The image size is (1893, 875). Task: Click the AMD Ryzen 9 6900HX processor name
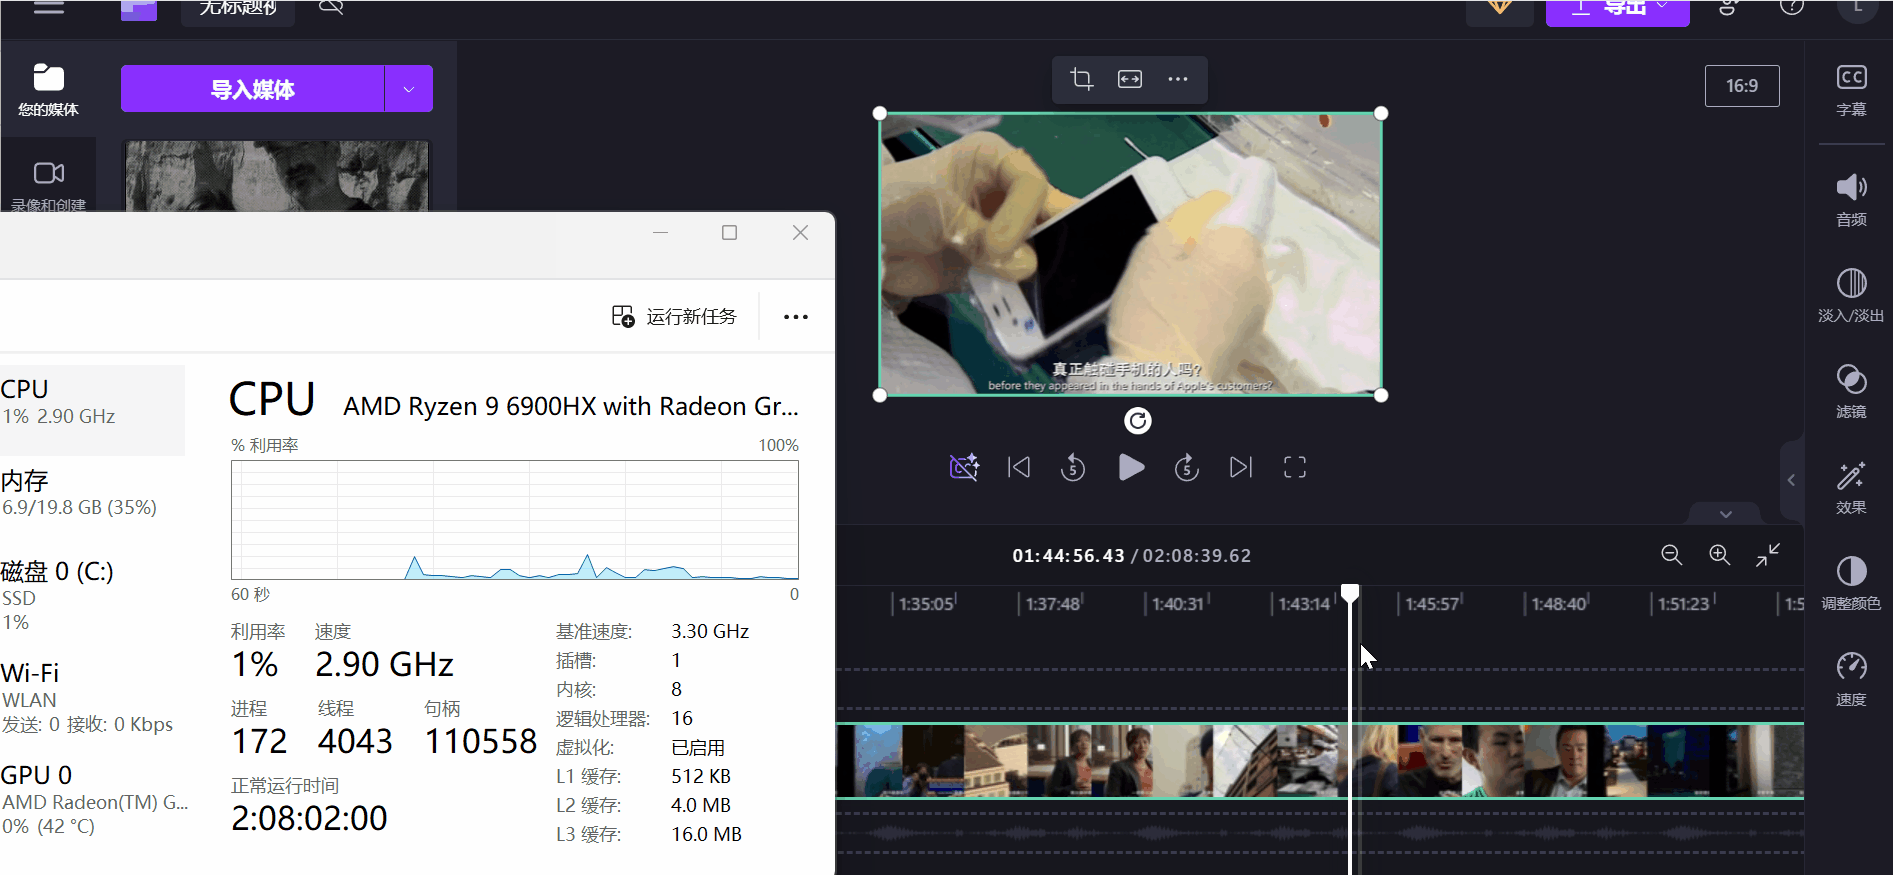pyautogui.click(x=571, y=406)
